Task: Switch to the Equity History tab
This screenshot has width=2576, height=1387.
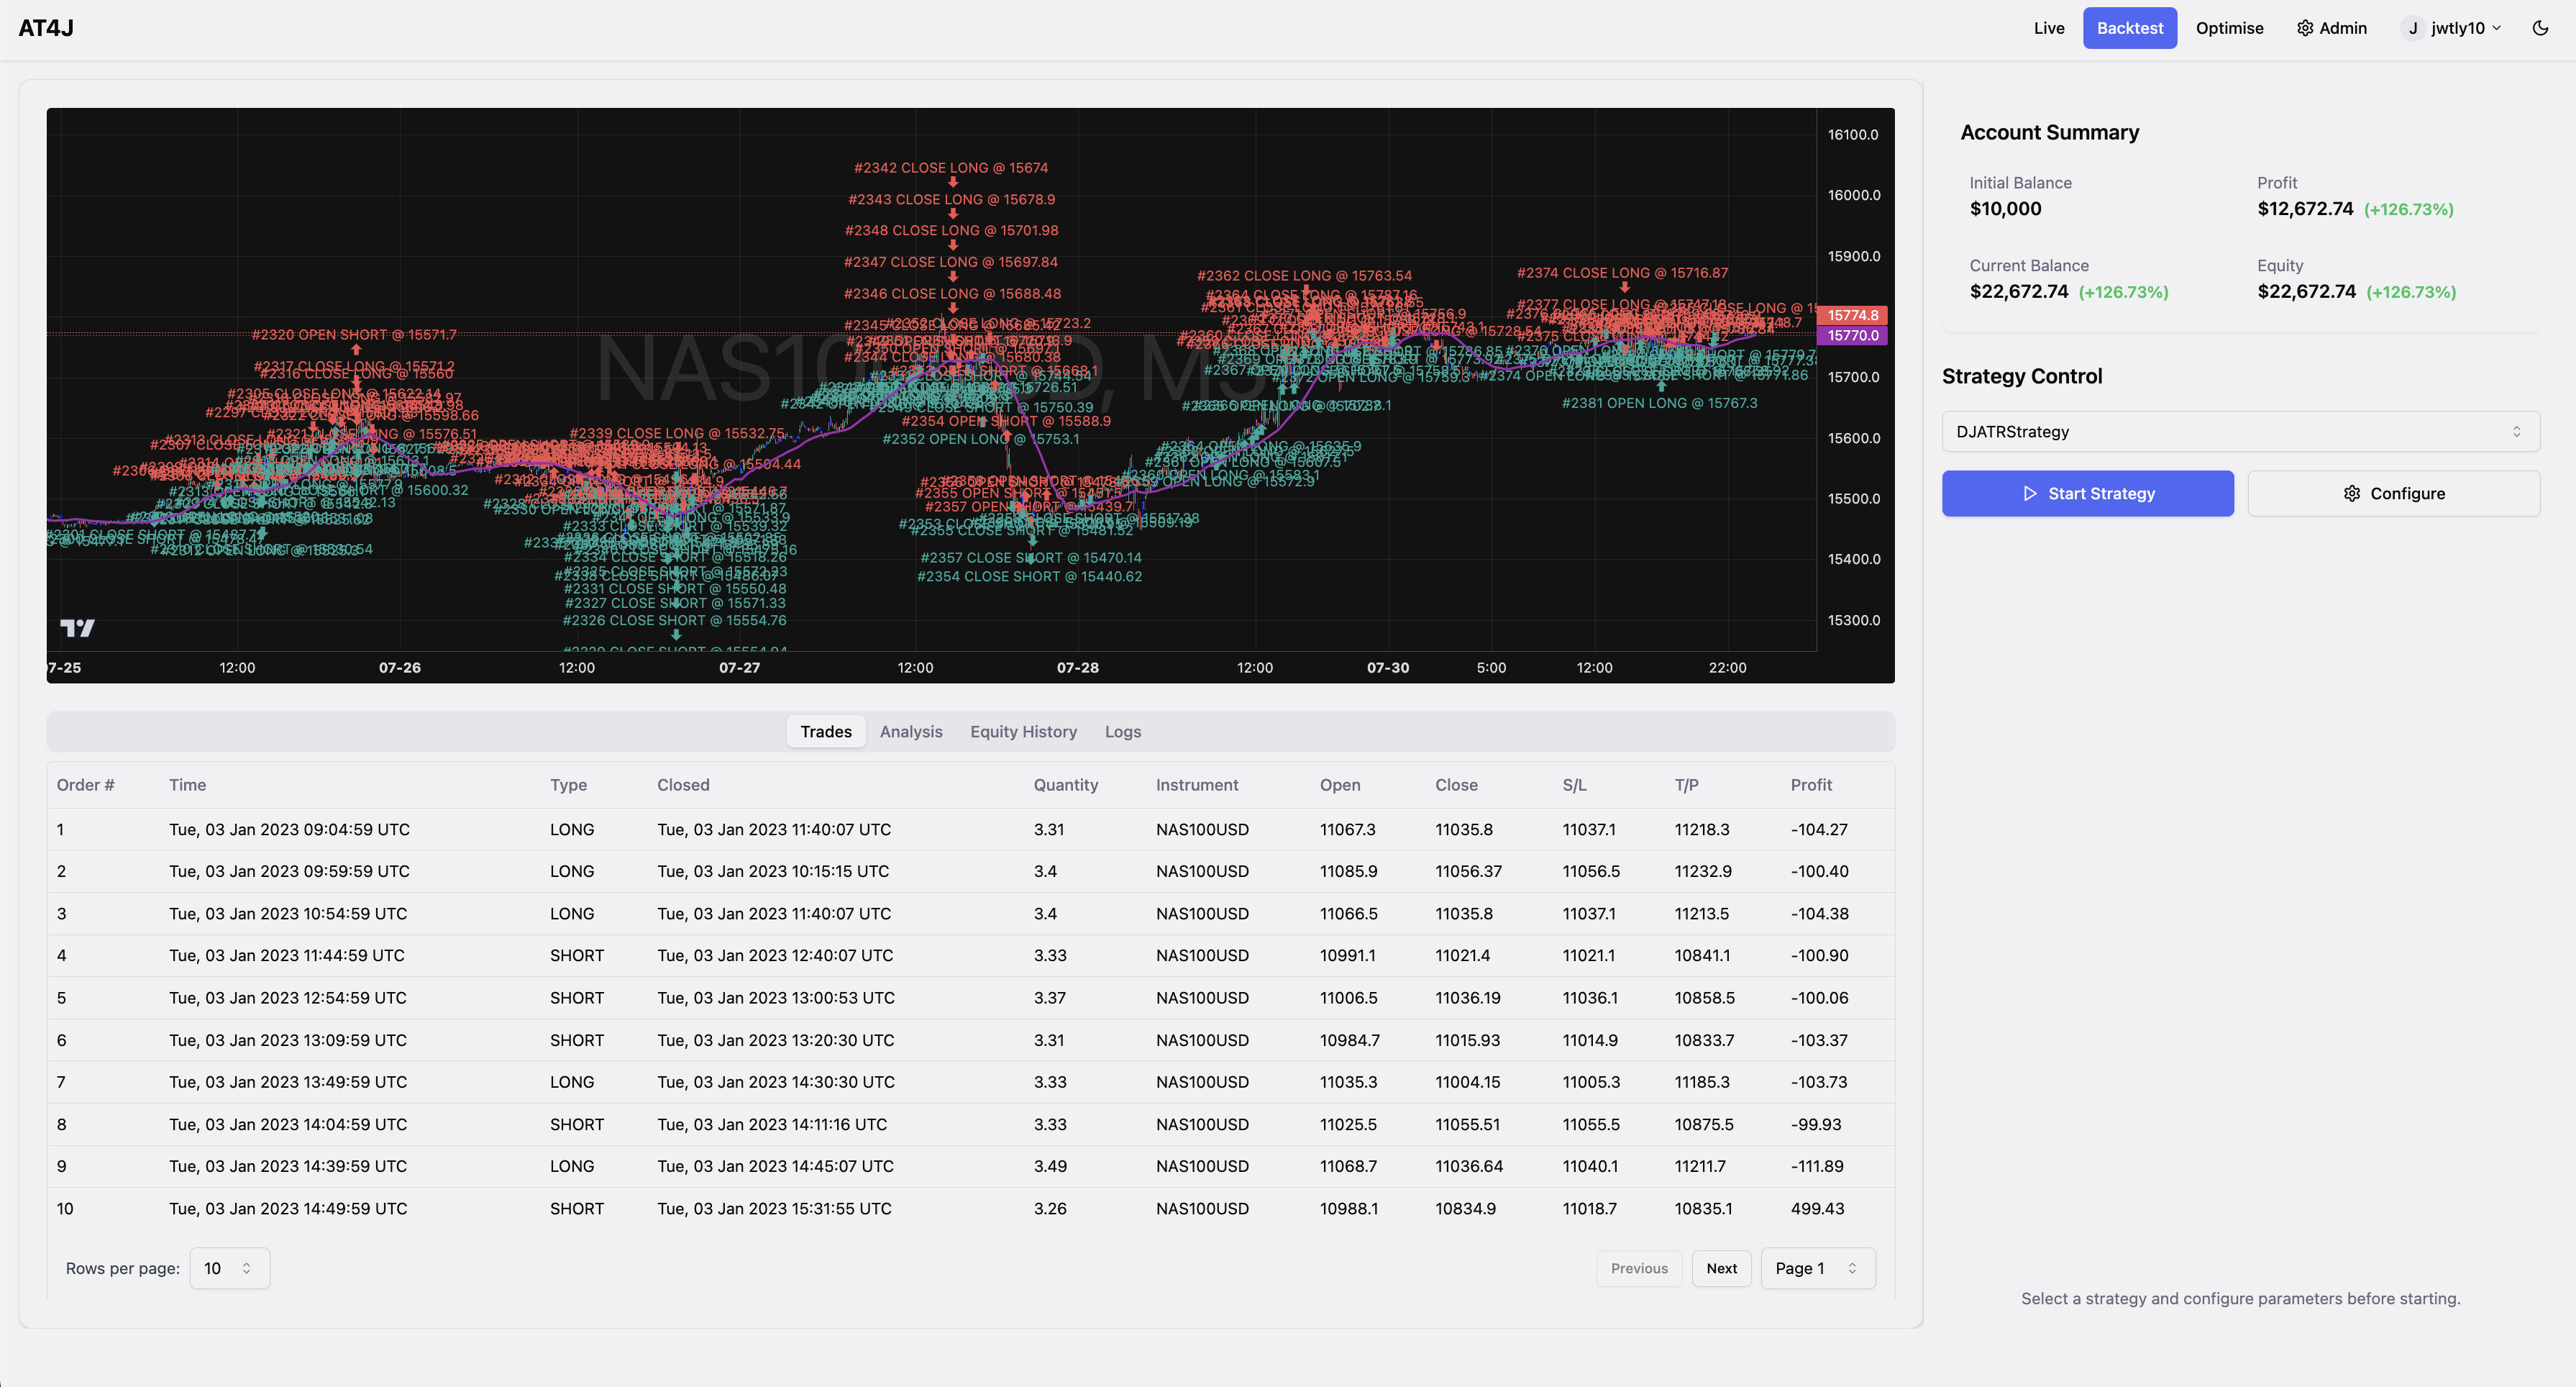Action: [x=1024, y=731]
